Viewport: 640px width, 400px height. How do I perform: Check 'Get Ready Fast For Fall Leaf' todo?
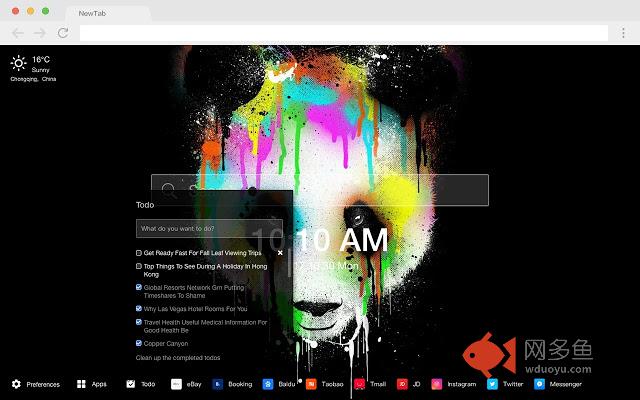click(x=139, y=253)
